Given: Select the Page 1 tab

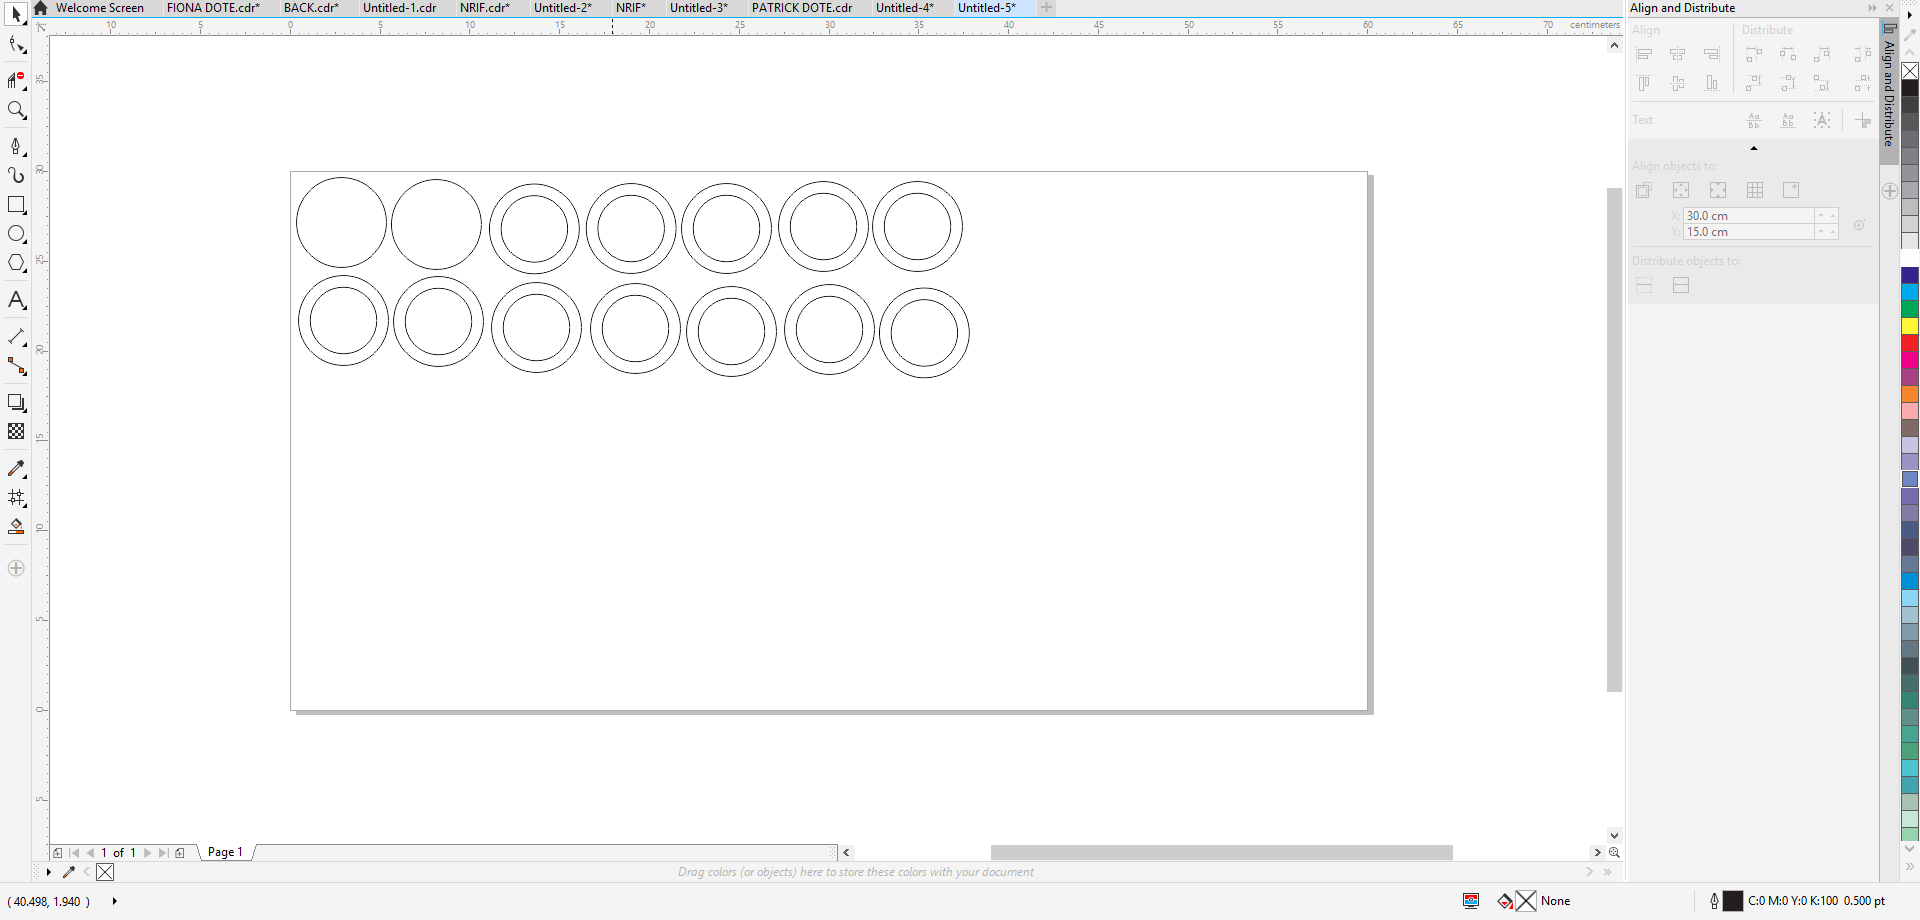Looking at the screenshot, I should [225, 853].
